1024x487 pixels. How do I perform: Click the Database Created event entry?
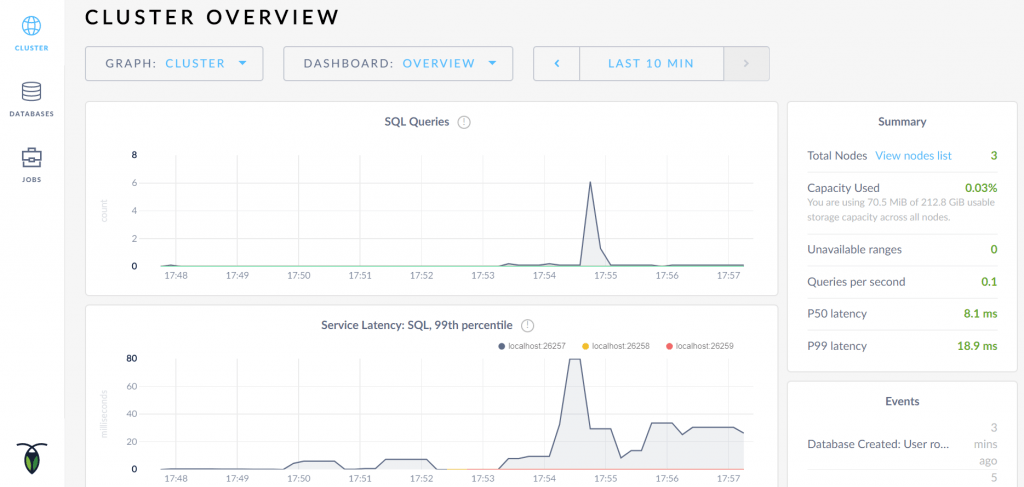point(877,443)
